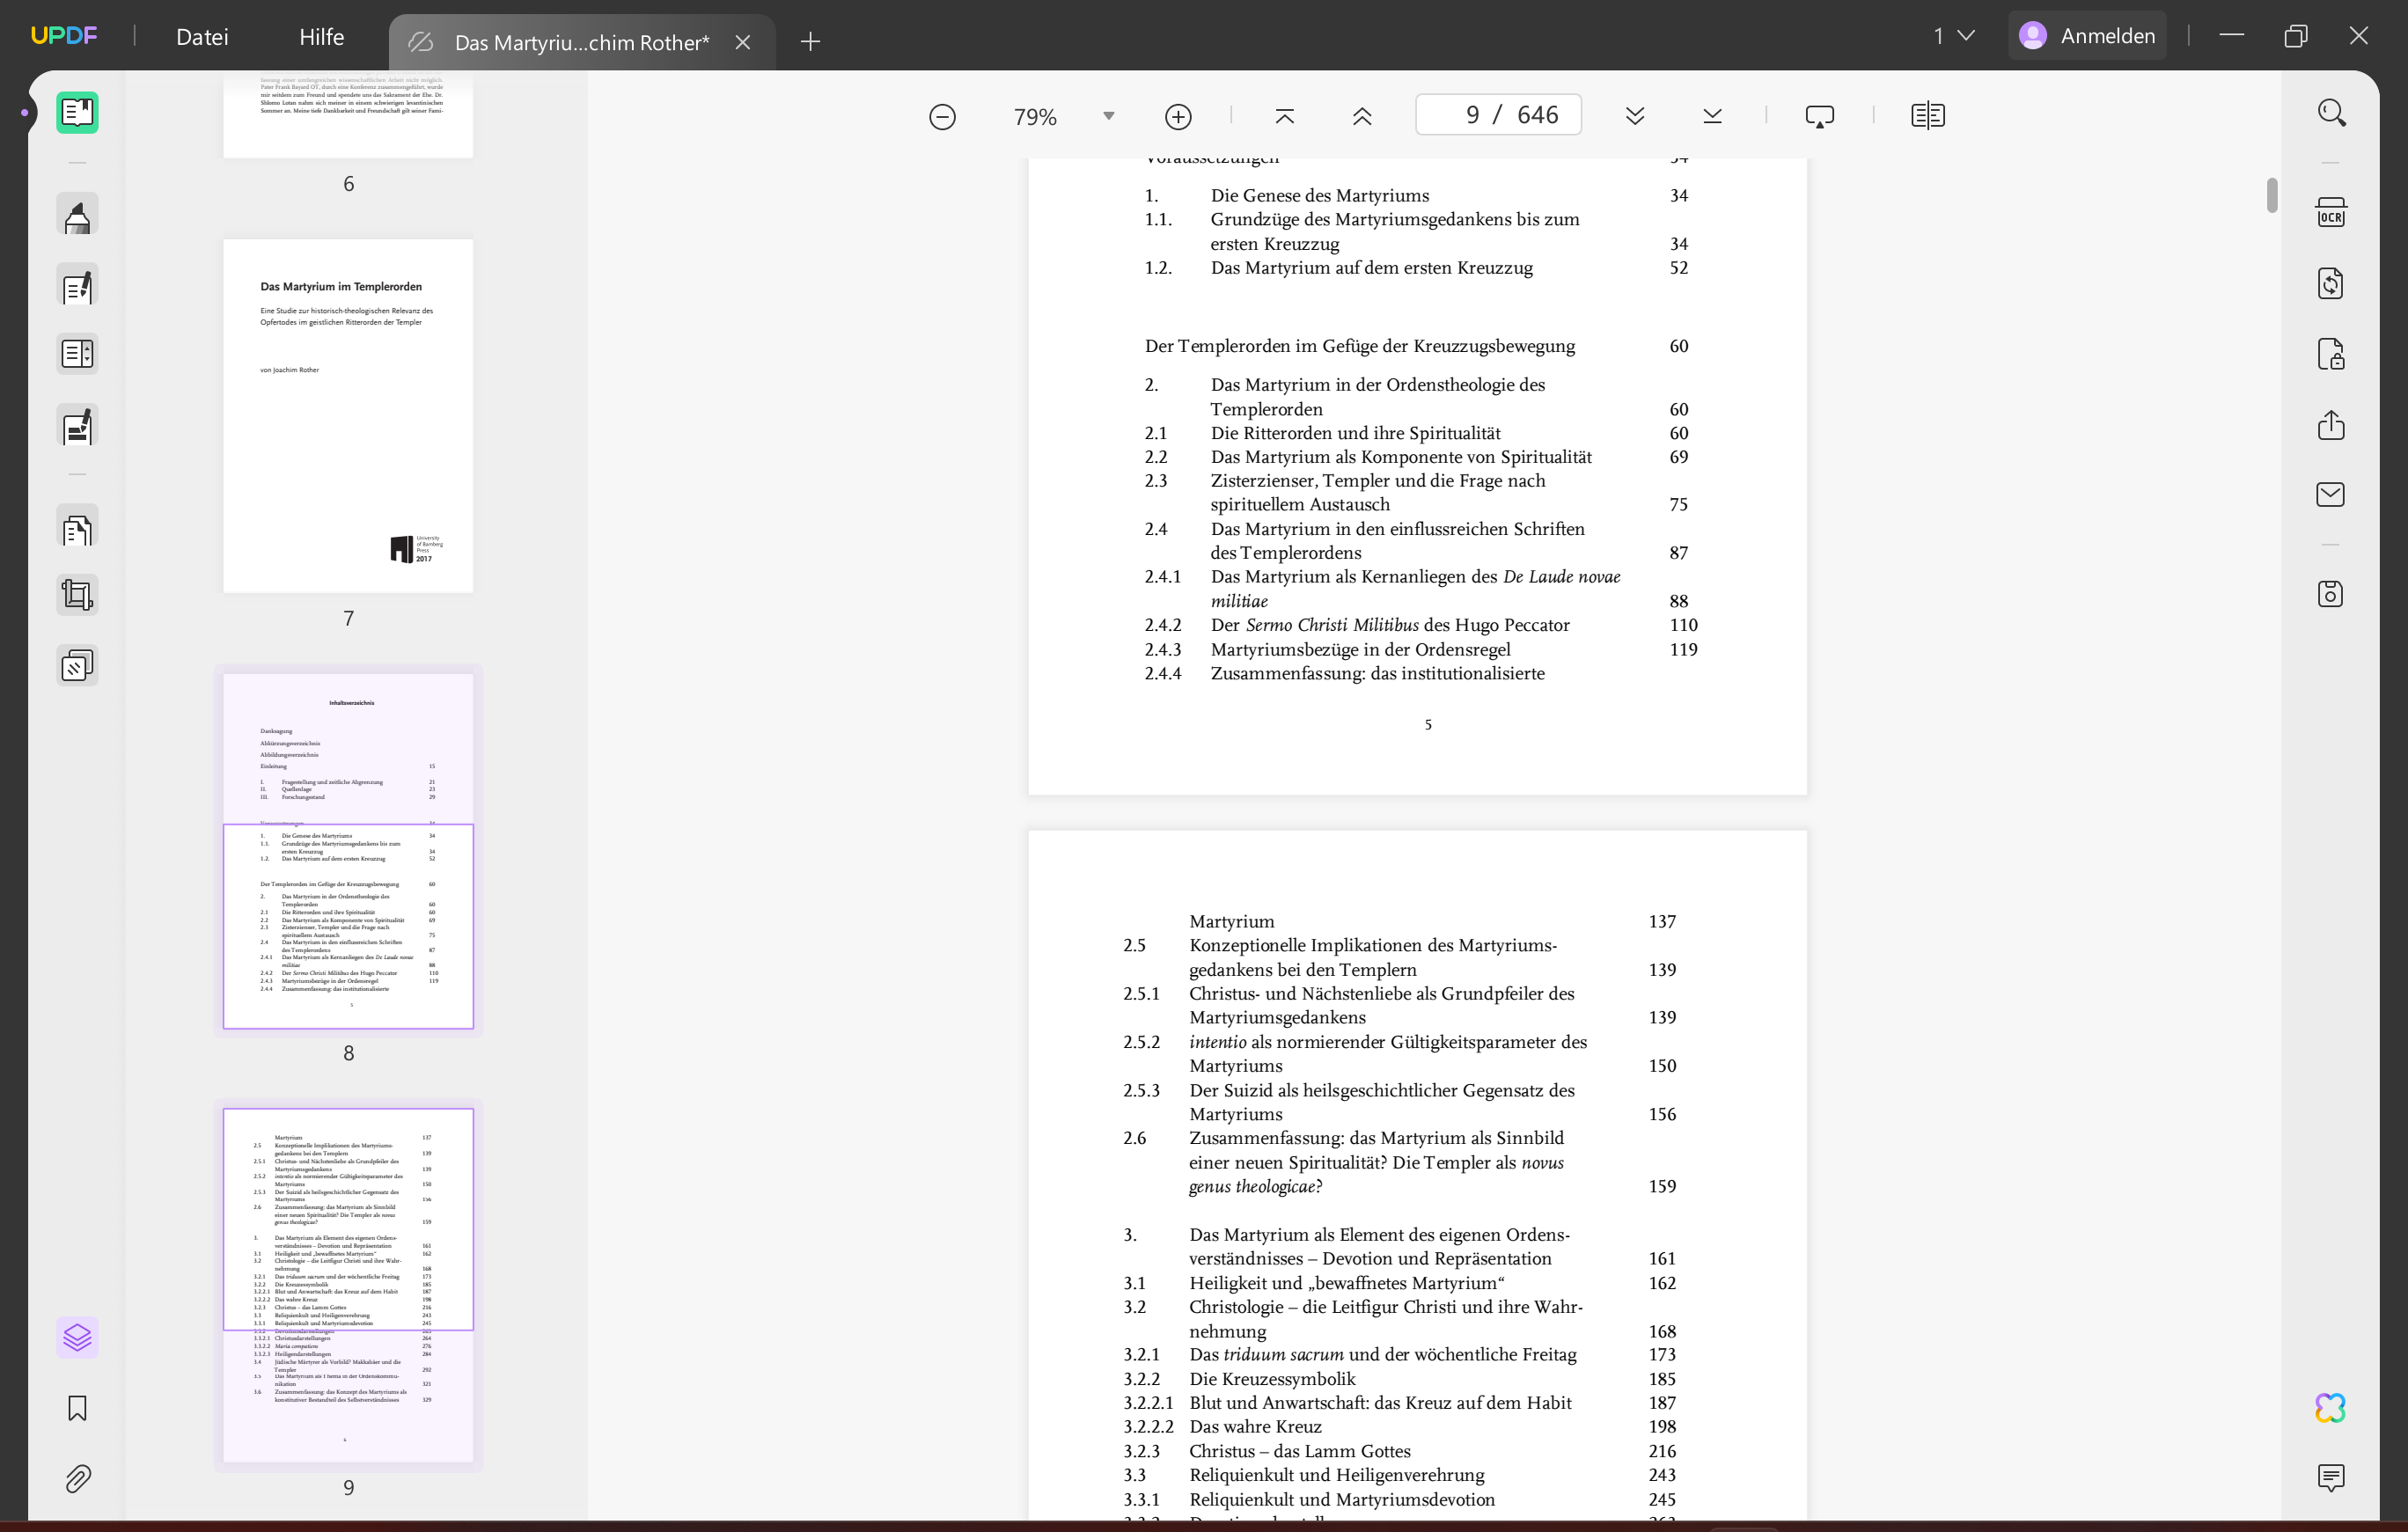Expand the zoom level dropdown arrow
This screenshot has height=1532, width=2408.
[1108, 116]
